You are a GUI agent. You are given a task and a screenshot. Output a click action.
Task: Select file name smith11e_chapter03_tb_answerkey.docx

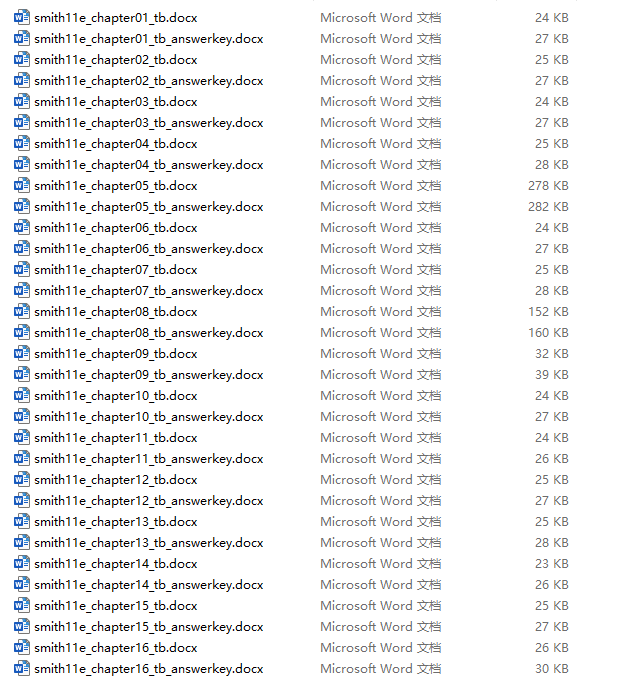(148, 123)
